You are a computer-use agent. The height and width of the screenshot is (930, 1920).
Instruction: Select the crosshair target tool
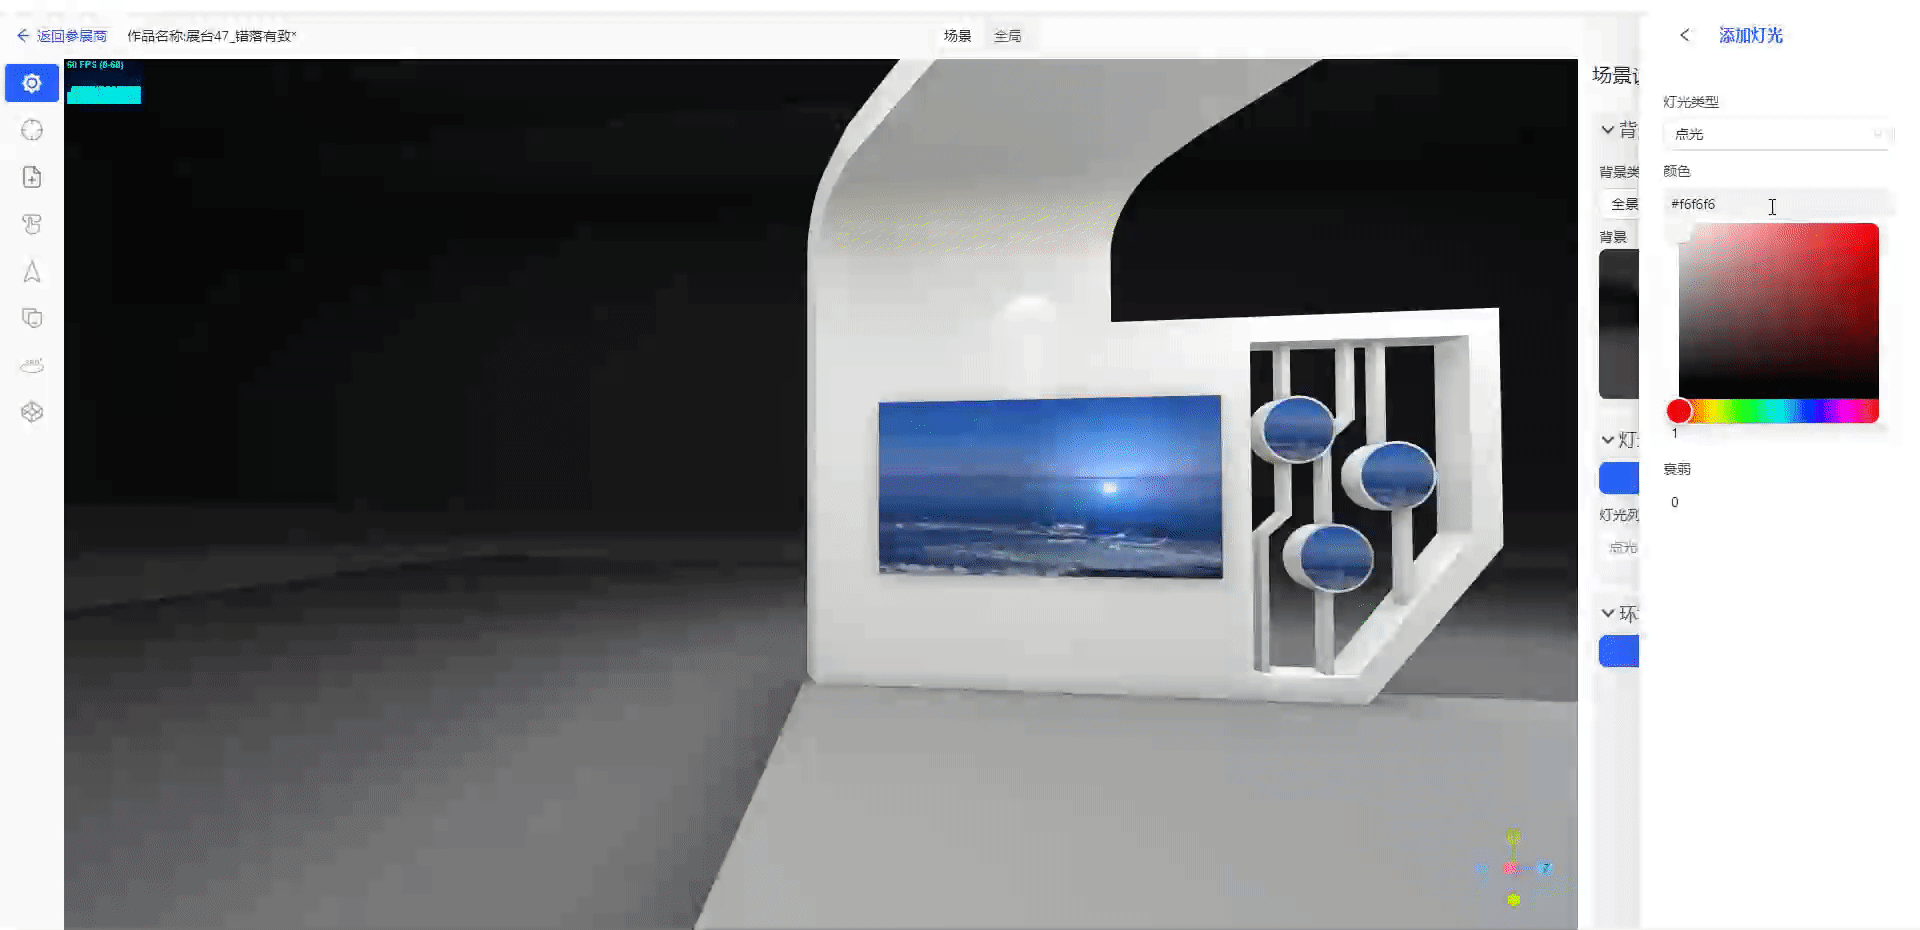coord(32,130)
